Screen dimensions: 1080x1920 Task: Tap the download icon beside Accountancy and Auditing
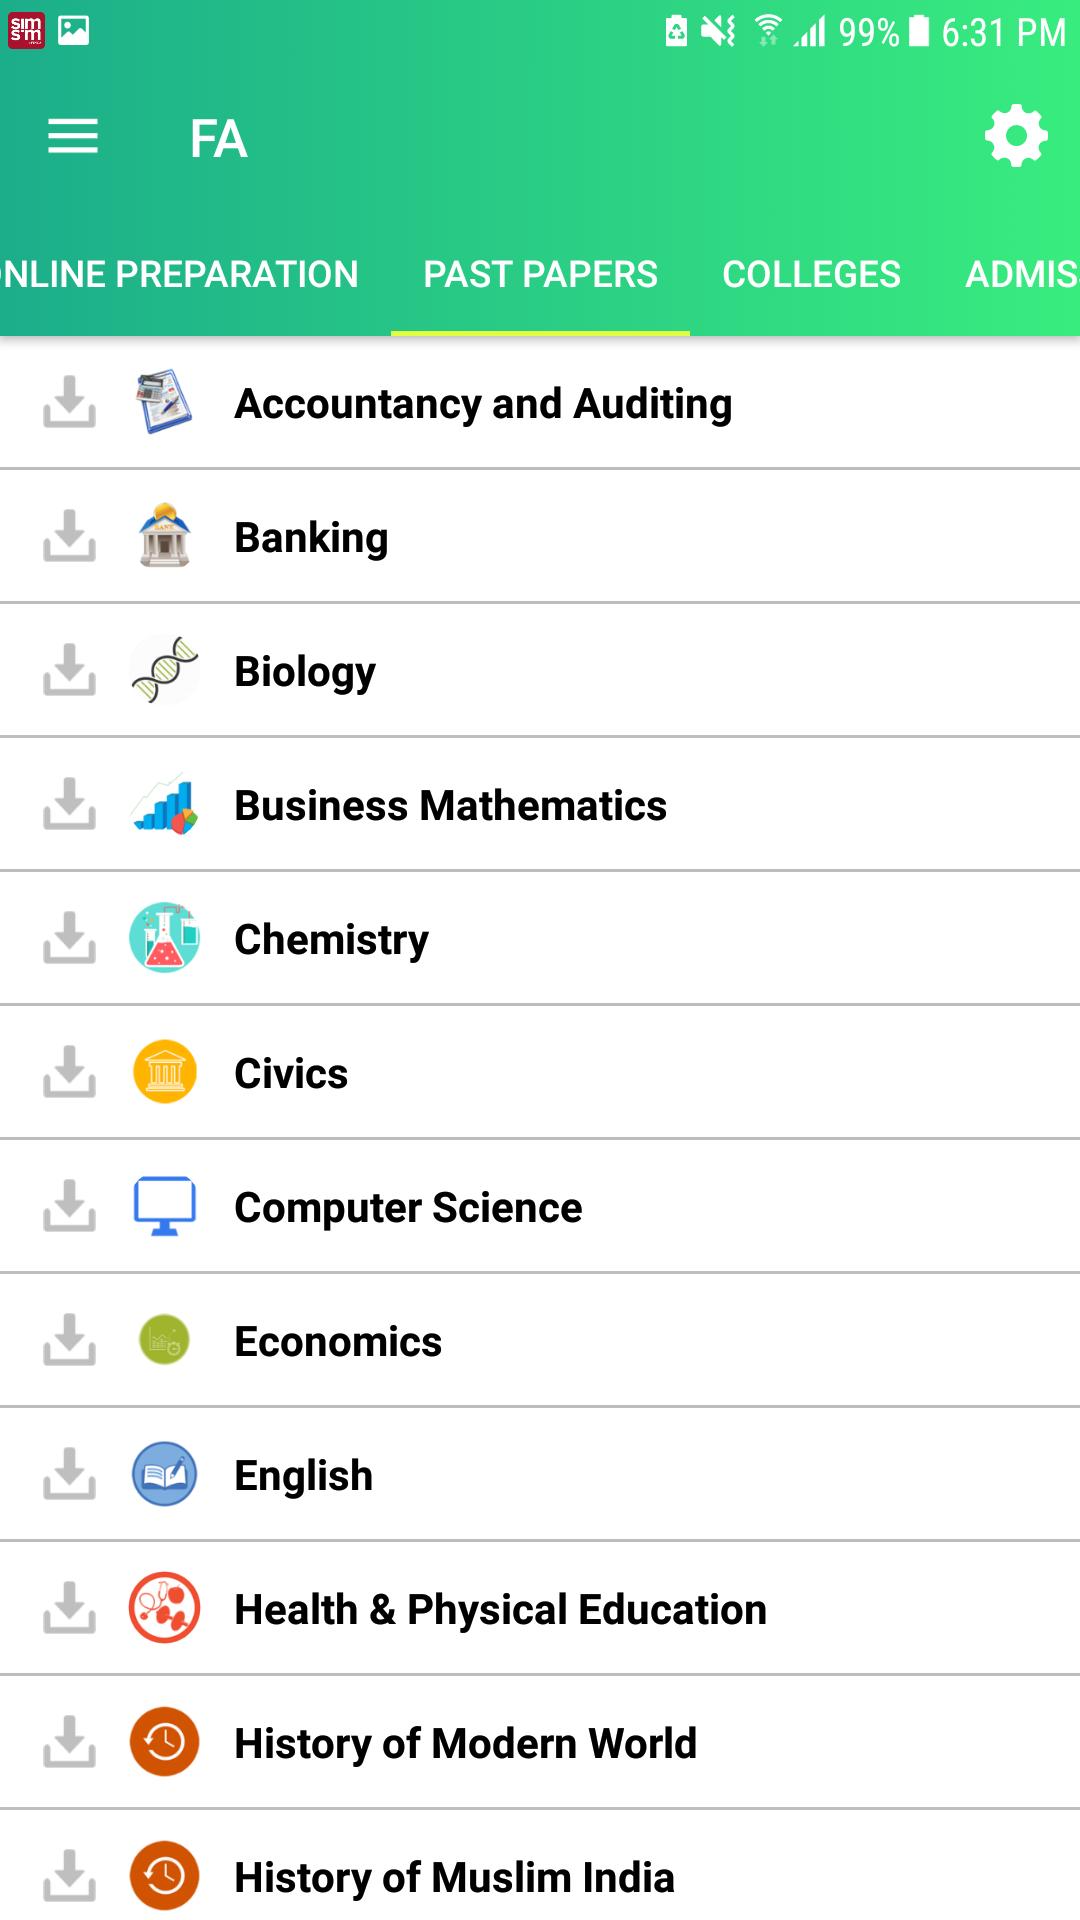point(69,402)
